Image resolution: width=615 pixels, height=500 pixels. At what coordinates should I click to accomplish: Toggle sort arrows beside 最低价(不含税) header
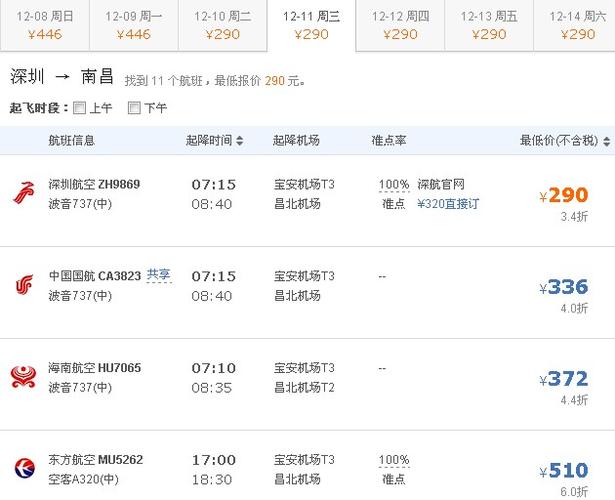[x=606, y=141]
